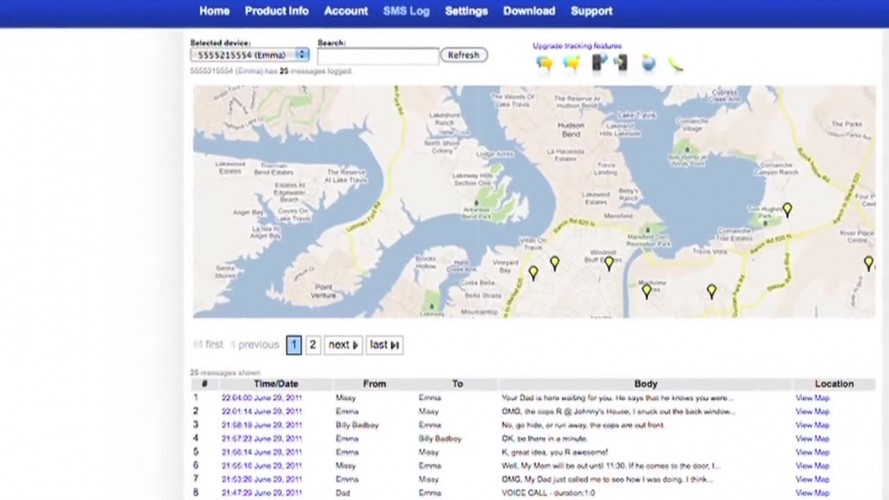Open the Settings menu
The height and width of the screenshot is (500, 889).
click(x=466, y=11)
